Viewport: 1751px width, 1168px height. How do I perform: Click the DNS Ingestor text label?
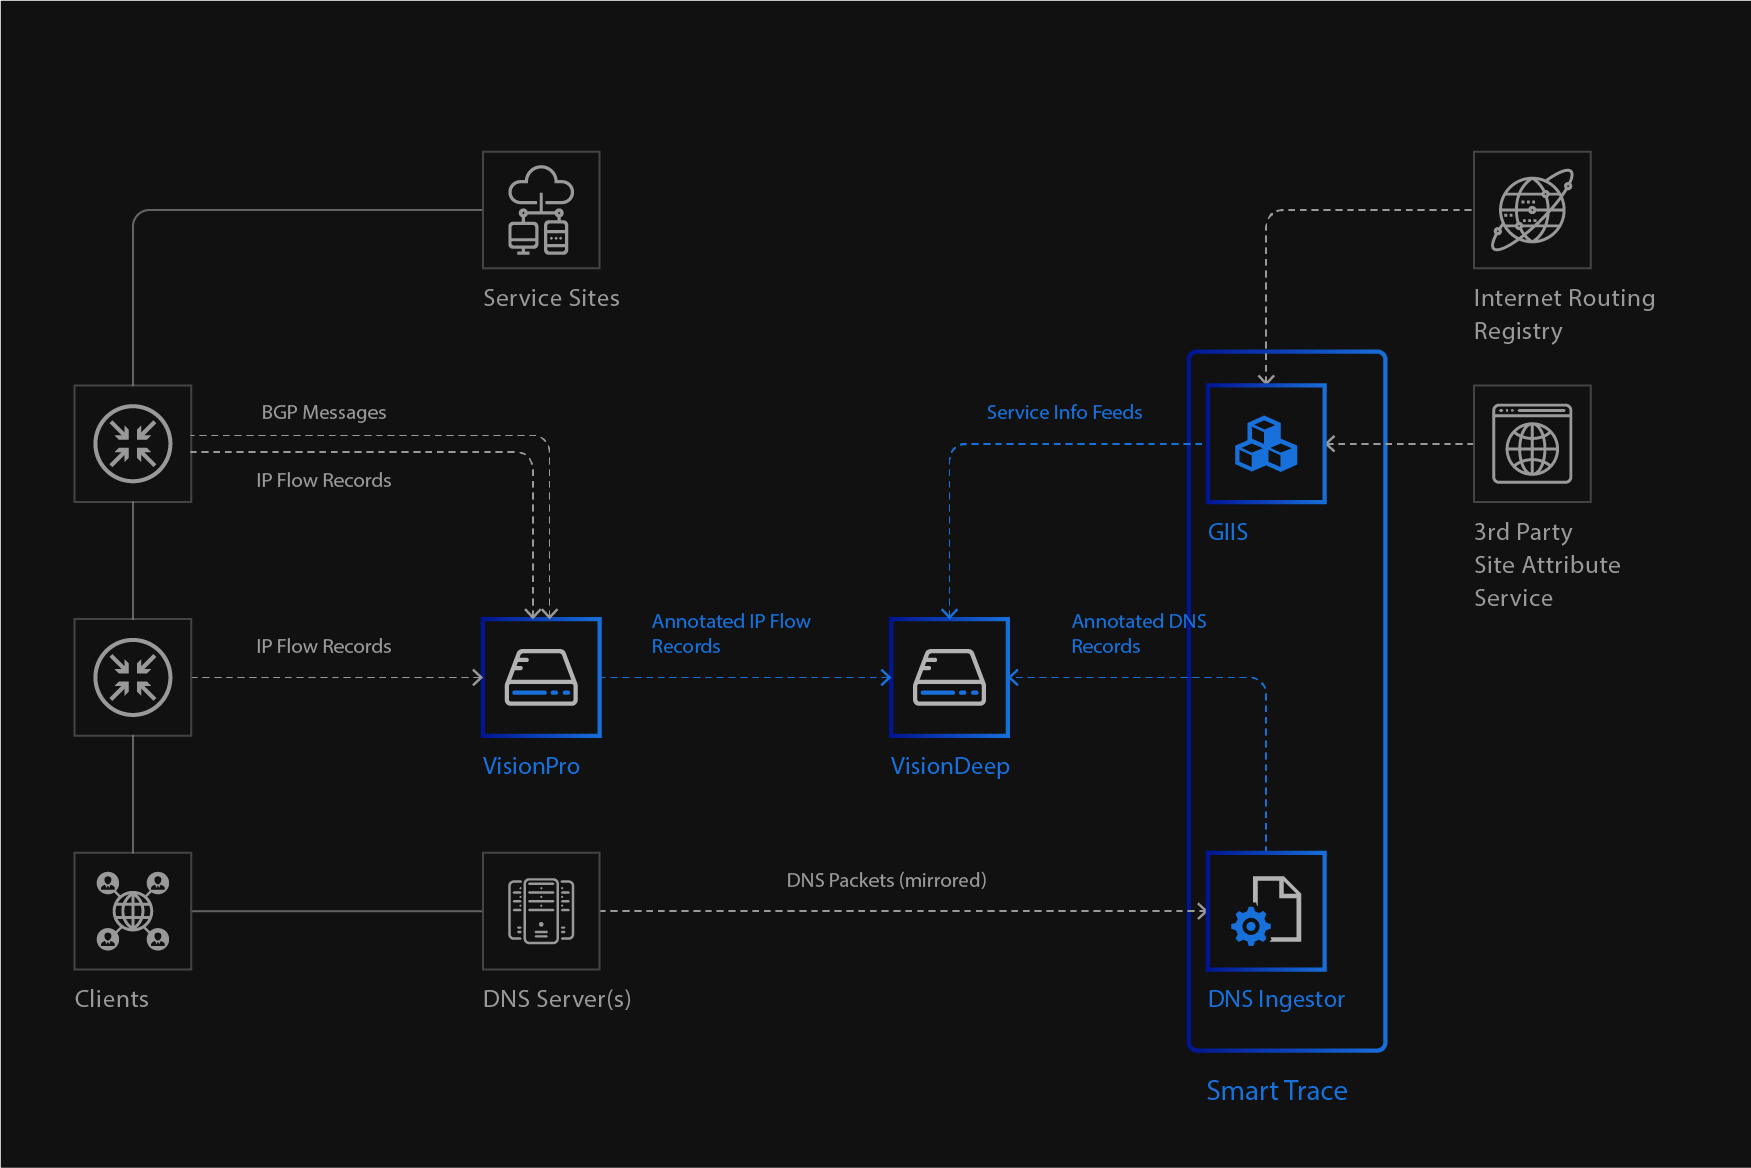tap(1276, 999)
